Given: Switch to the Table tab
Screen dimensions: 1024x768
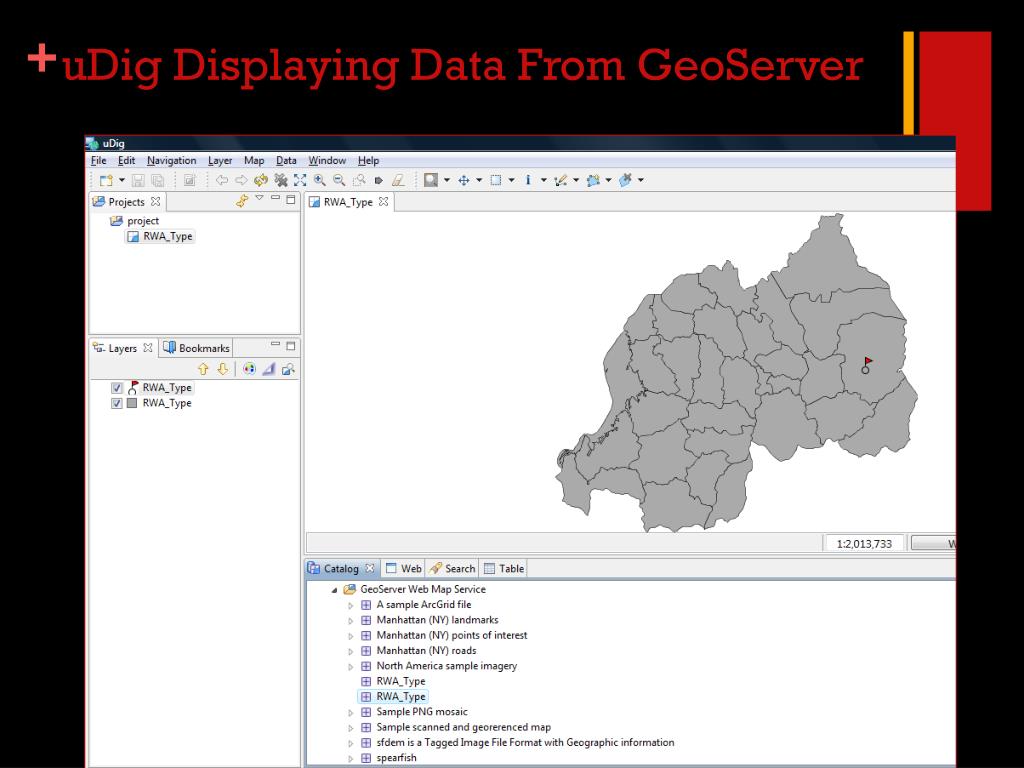Looking at the screenshot, I should coord(504,569).
